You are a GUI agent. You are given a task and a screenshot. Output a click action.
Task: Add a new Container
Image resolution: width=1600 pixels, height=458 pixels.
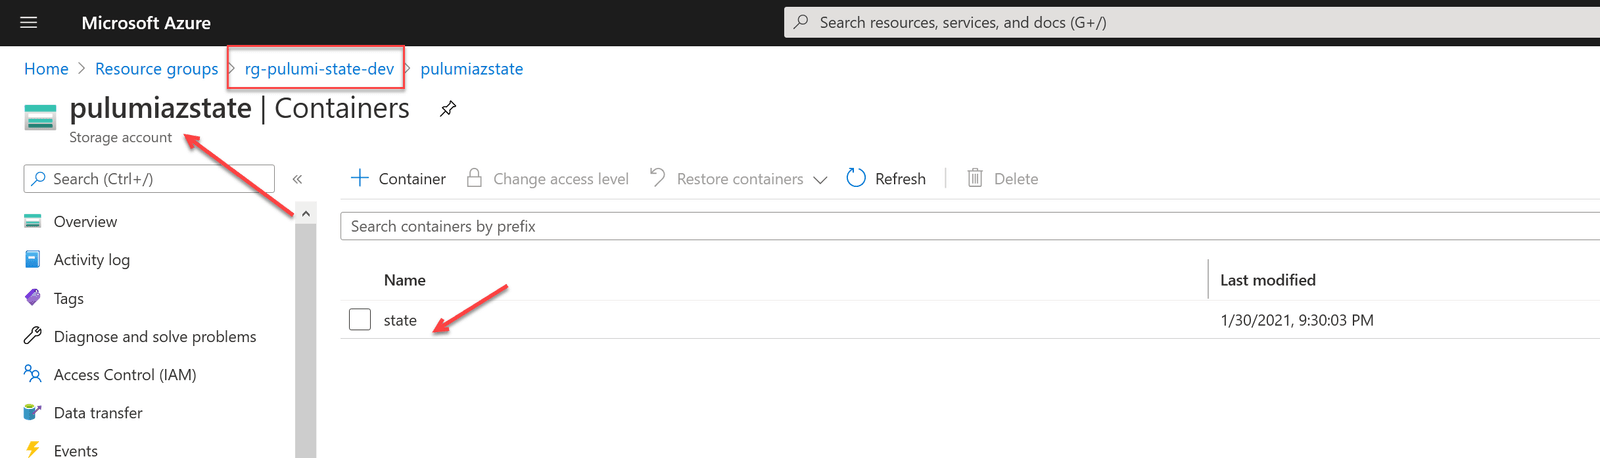(x=398, y=179)
